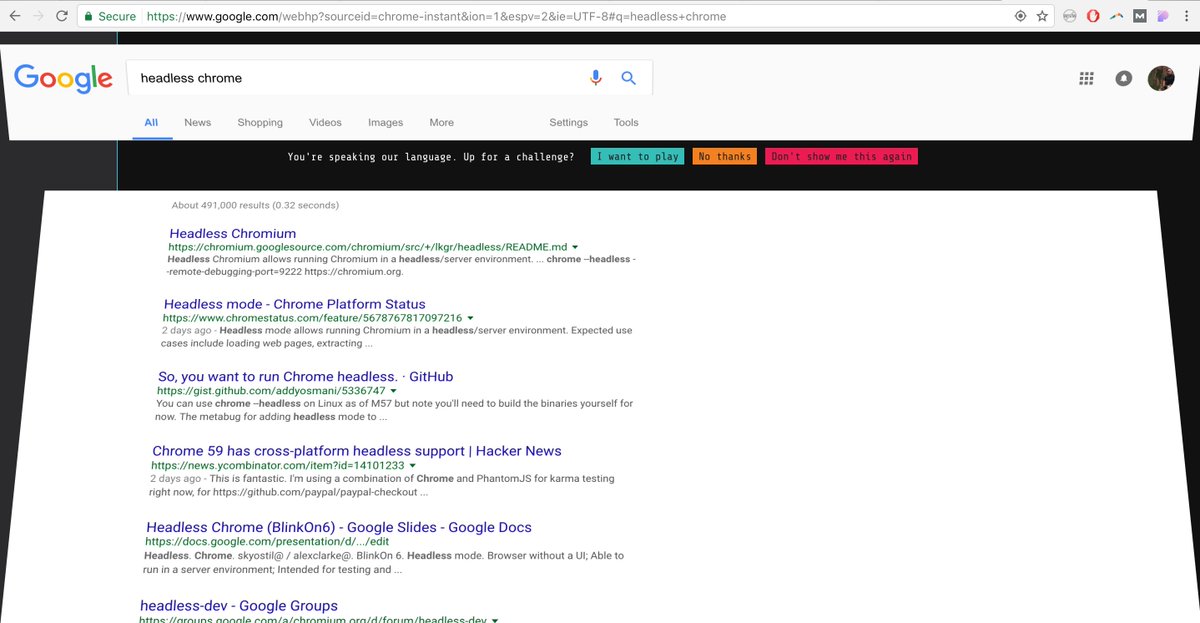Click the 'I want to play' button
Viewport: 1200px width, 623px height.
point(638,156)
